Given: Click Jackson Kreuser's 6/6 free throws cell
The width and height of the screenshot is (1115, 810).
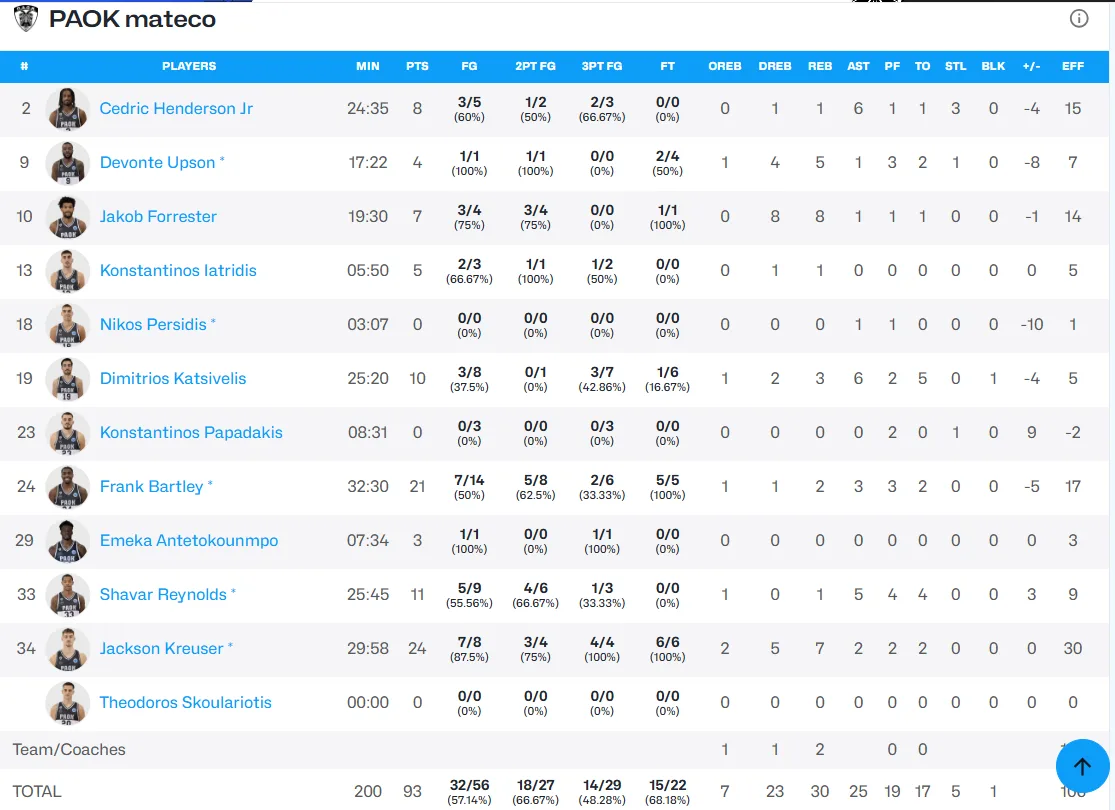Looking at the screenshot, I should coord(667,649).
